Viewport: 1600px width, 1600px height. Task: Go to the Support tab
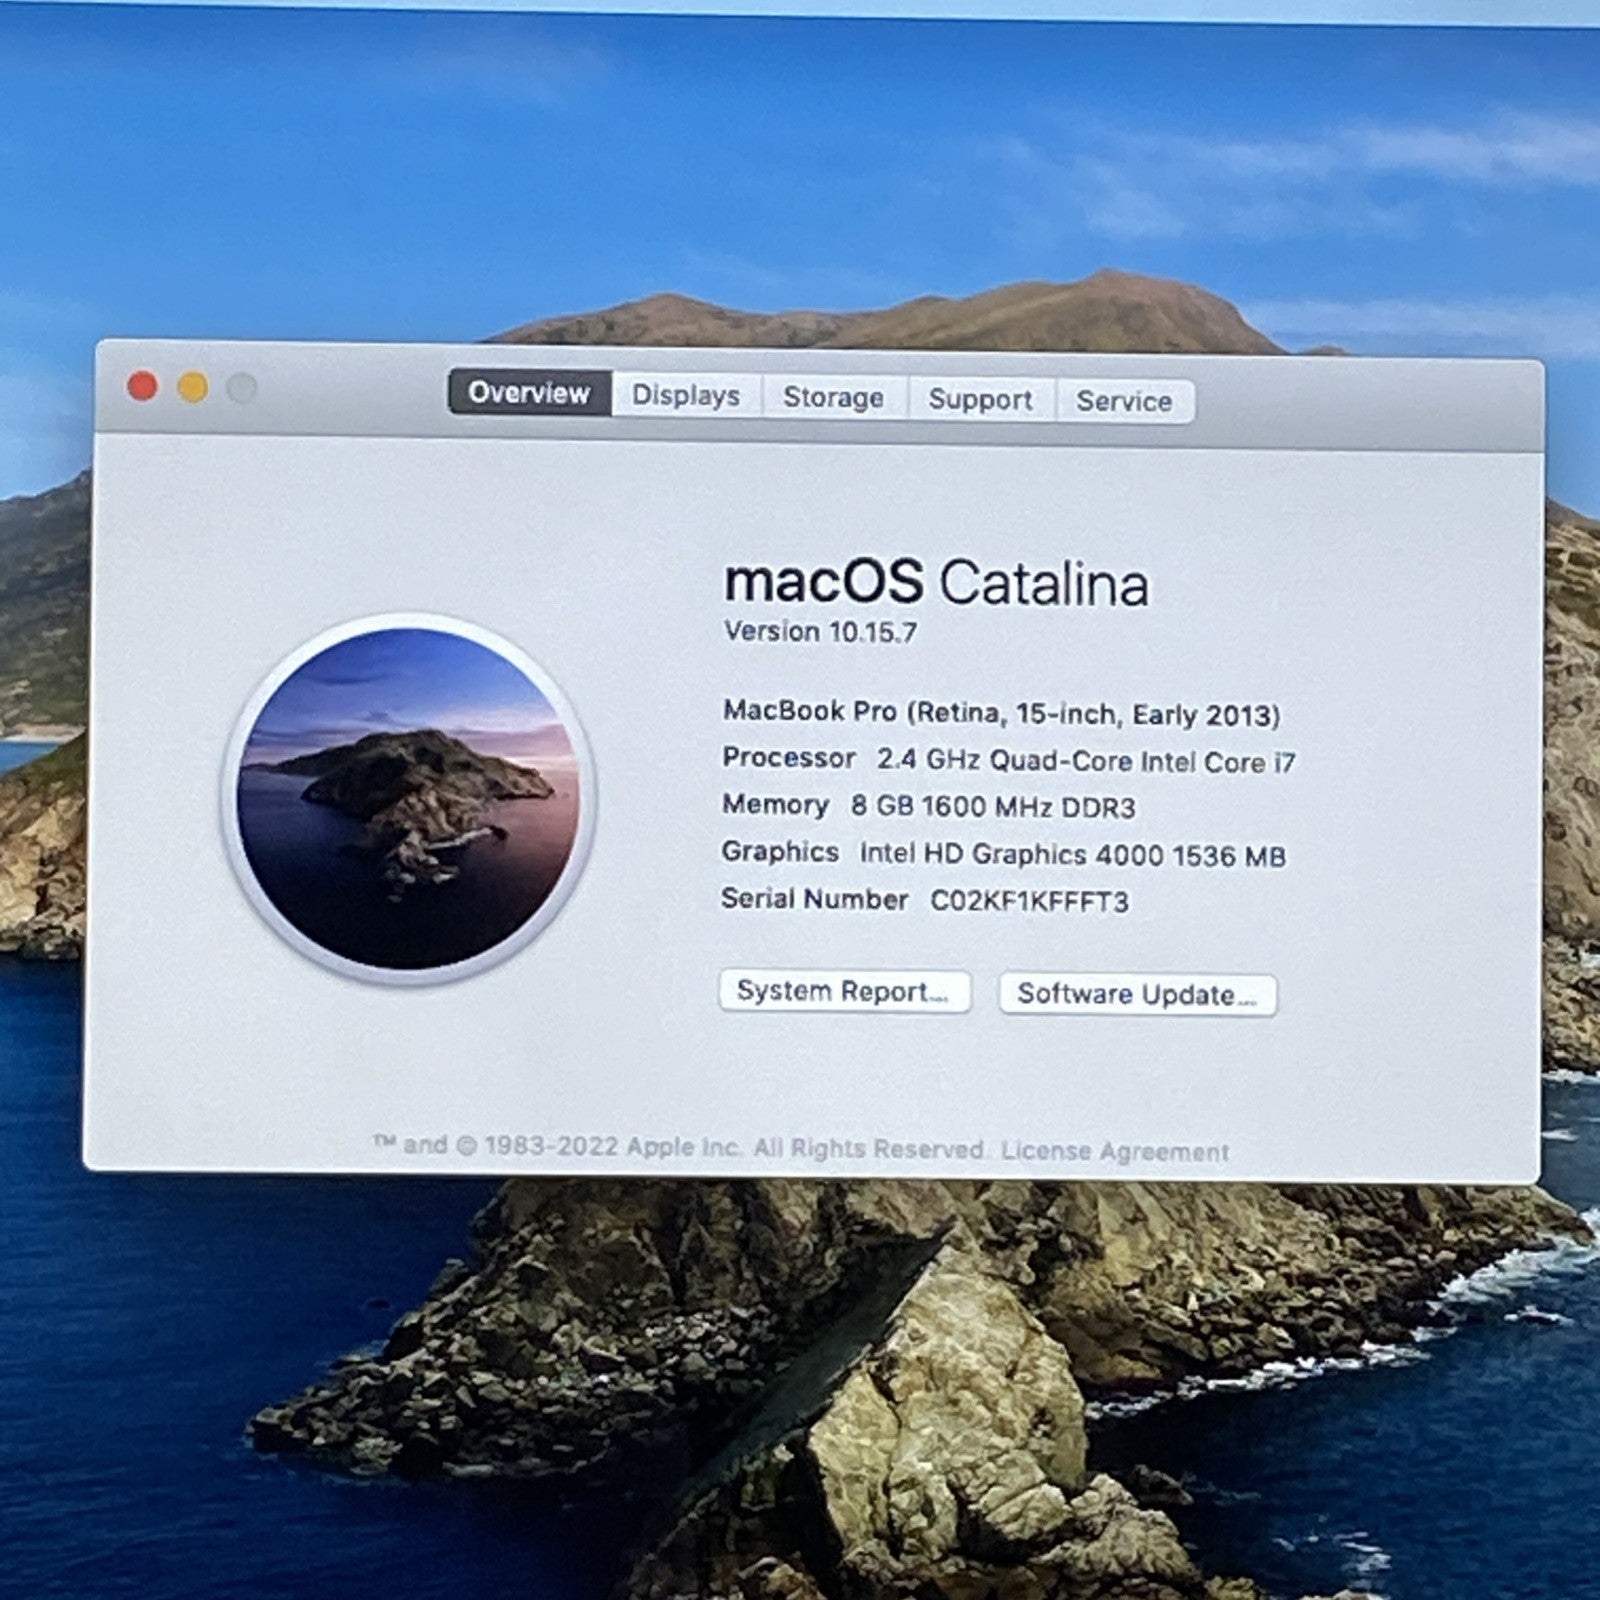click(x=980, y=400)
